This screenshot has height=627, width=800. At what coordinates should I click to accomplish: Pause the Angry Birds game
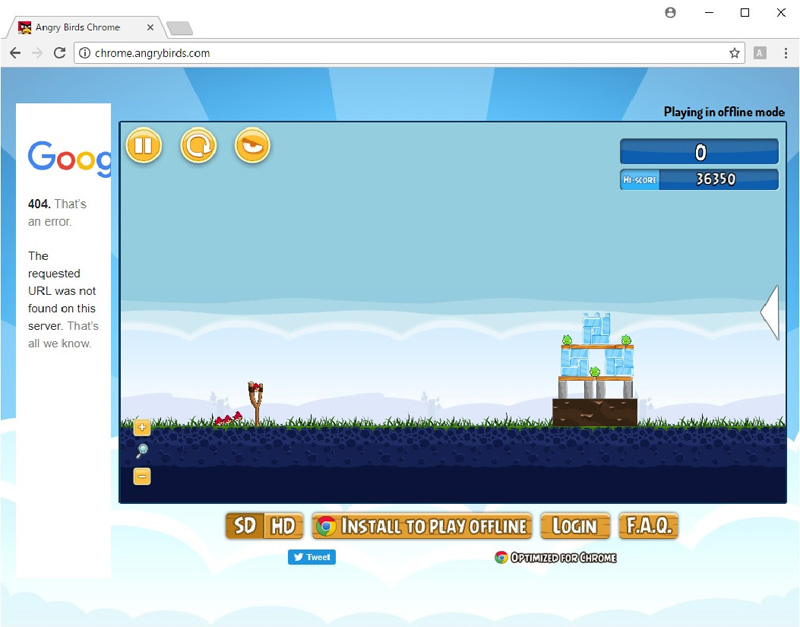coord(144,145)
